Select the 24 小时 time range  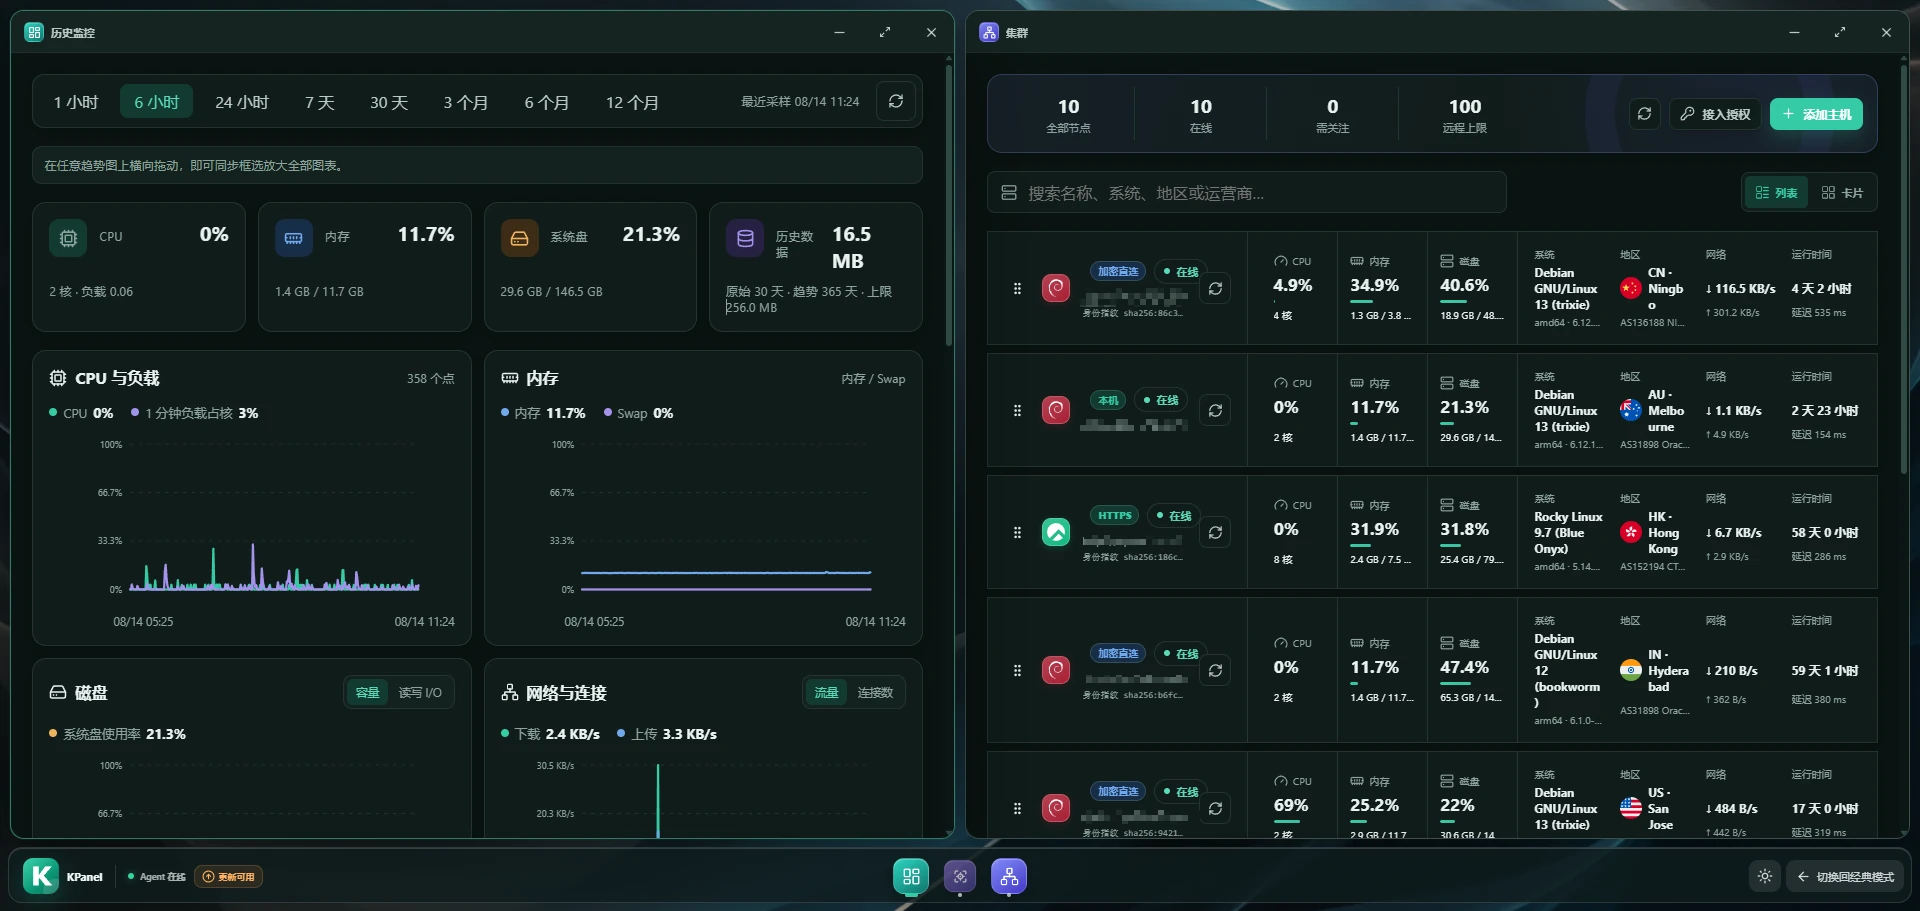point(242,102)
